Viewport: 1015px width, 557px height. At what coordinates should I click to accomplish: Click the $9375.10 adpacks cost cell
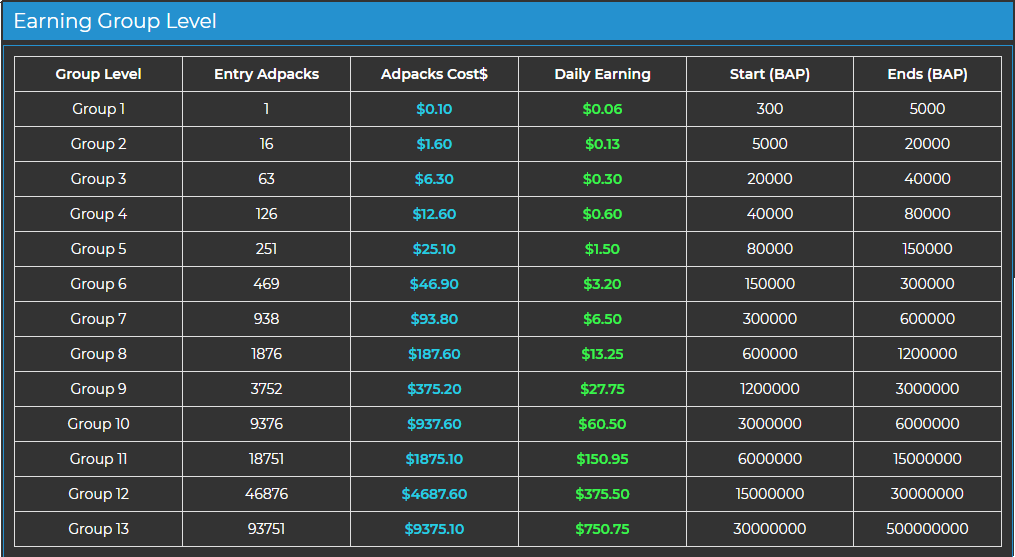pyautogui.click(x=434, y=529)
